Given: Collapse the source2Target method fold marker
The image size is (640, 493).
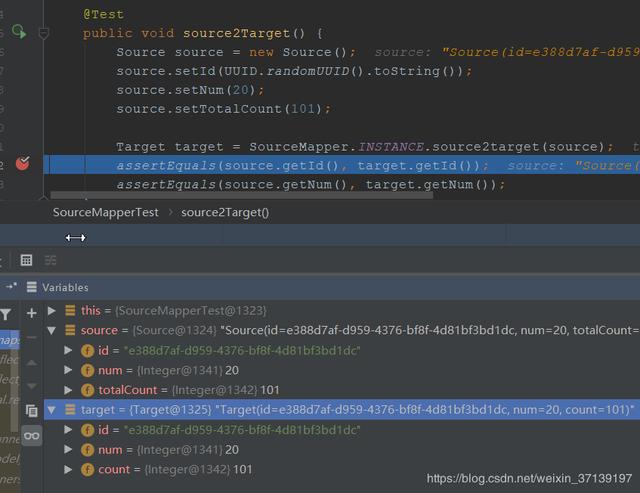Looking at the screenshot, I should tap(44, 33).
